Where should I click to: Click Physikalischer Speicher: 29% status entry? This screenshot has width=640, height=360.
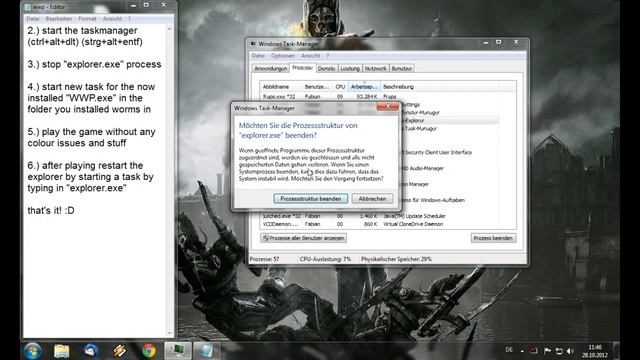(396, 259)
